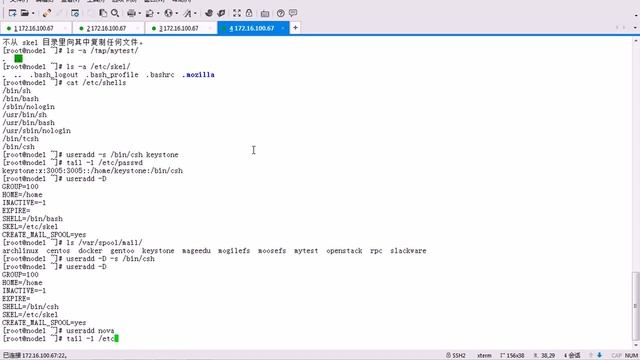
Task: Click connection status '172.16.100.67:22' text
Action: point(44,356)
